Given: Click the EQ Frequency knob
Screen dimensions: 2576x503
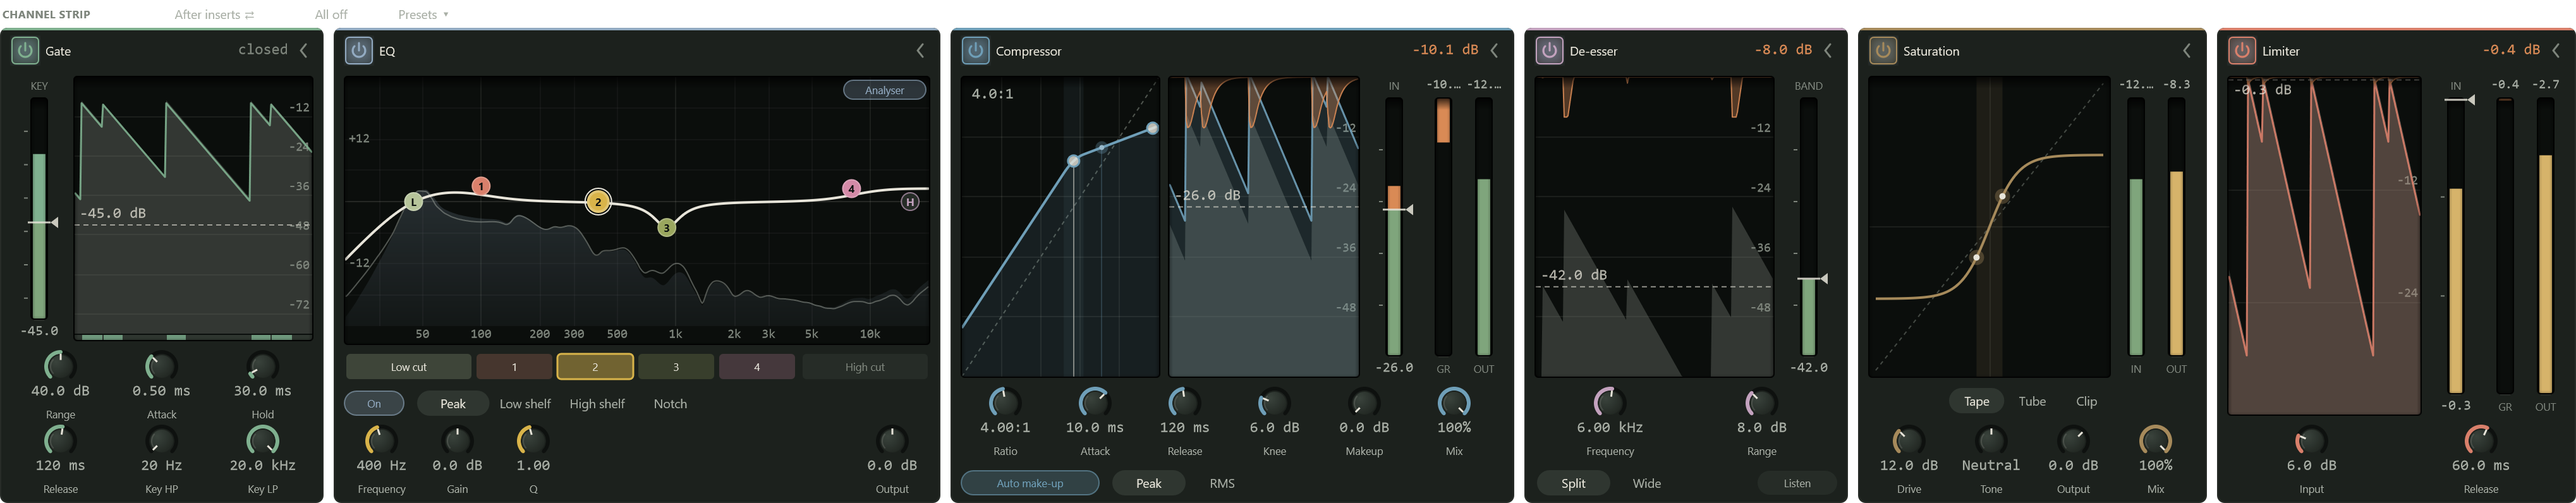Looking at the screenshot, I should coord(381,440).
